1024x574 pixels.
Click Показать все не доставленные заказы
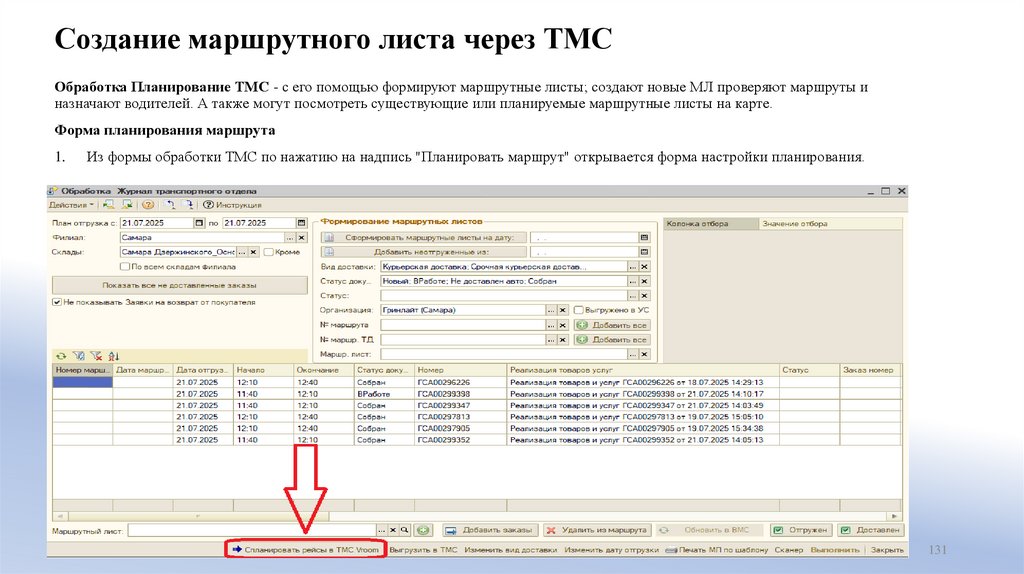click(180, 285)
